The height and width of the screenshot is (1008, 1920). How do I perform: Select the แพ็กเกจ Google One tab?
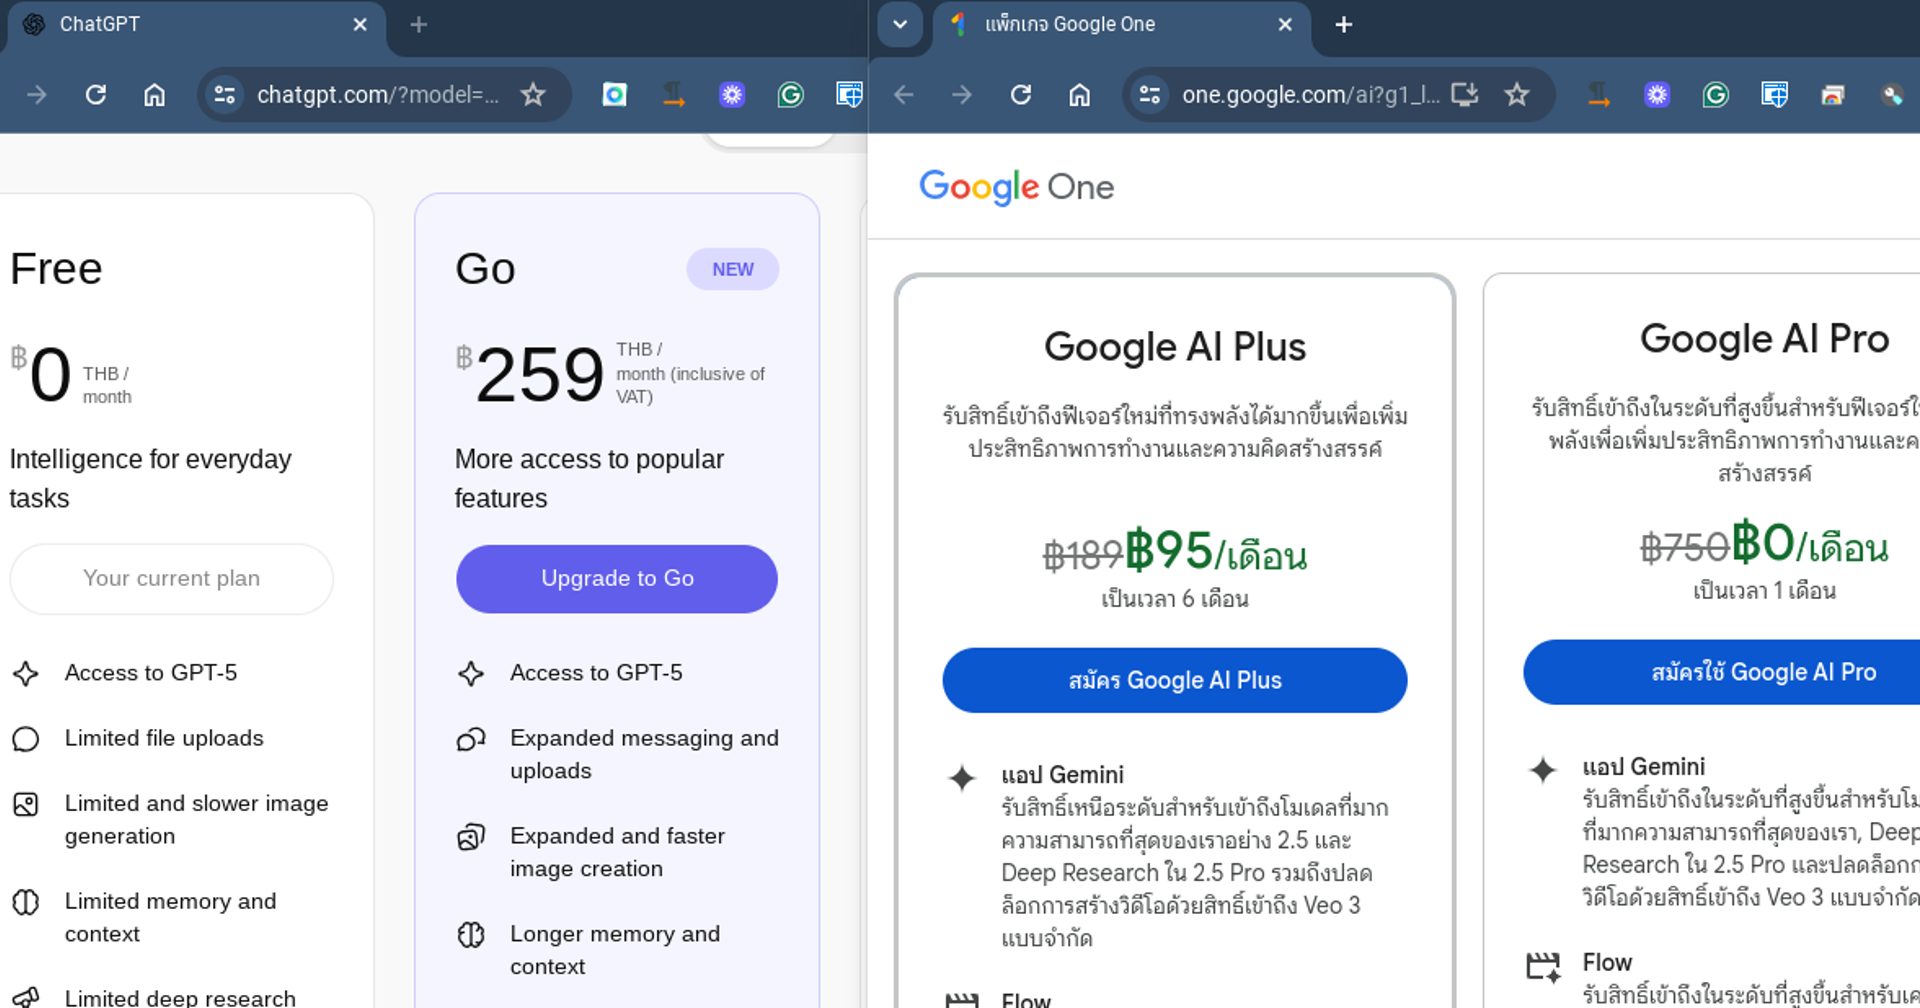point(1100,24)
